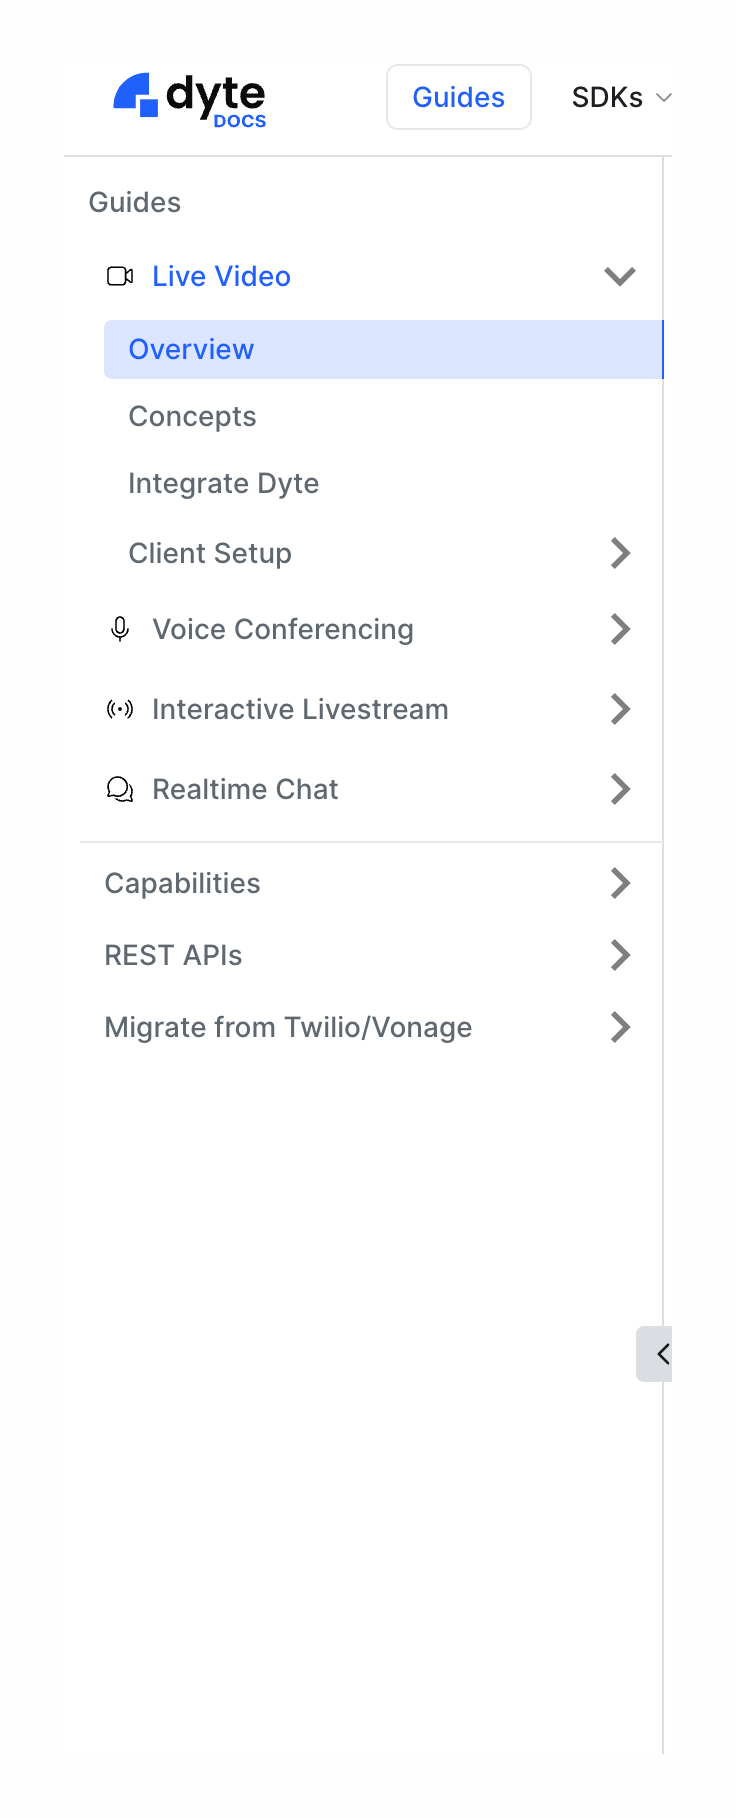Expand the Interactive Livestream section
Viewport: 736px width, 1818px height.
pyautogui.click(x=619, y=709)
